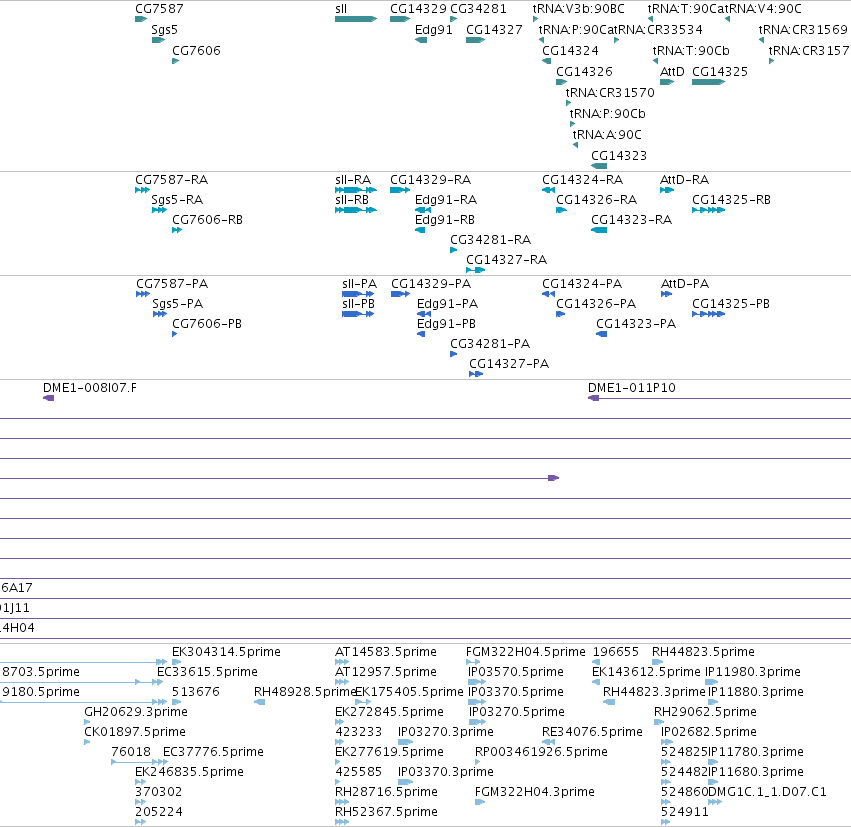
Task: Select the RH44823.3prime EST glyph
Action: (x=609, y=702)
